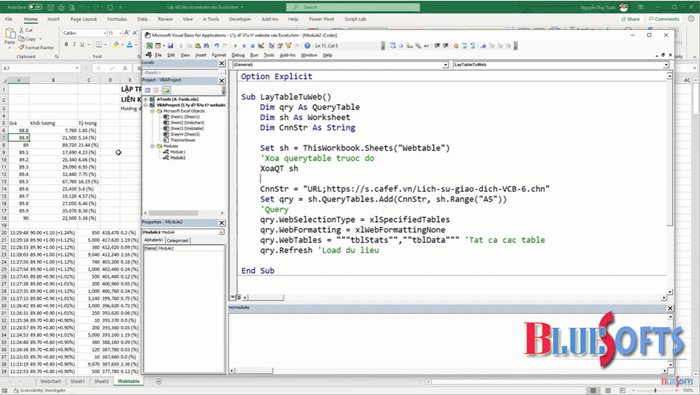Image resolution: width=700 pixels, height=395 pixels.
Task: Toggle Folders icon in Project explorer
Action: (166, 90)
